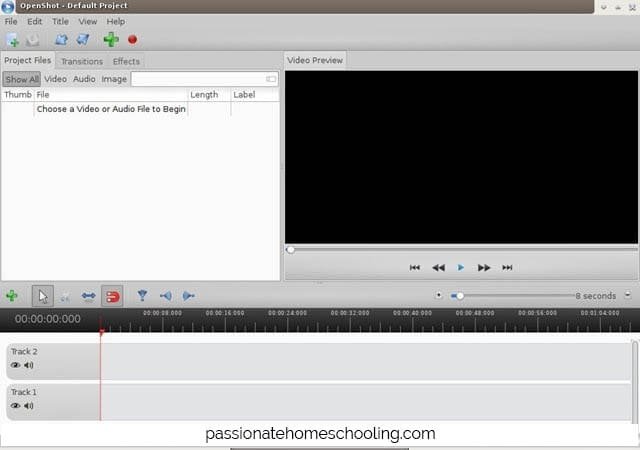640x450 pixels.
Task: Open the View menu
Action: pyautogui.click(x=88, y=21)
